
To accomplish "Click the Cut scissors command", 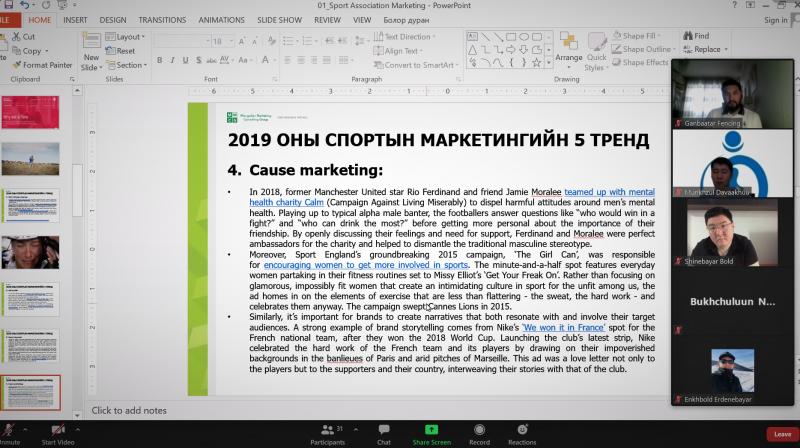I will coord(23,36).
